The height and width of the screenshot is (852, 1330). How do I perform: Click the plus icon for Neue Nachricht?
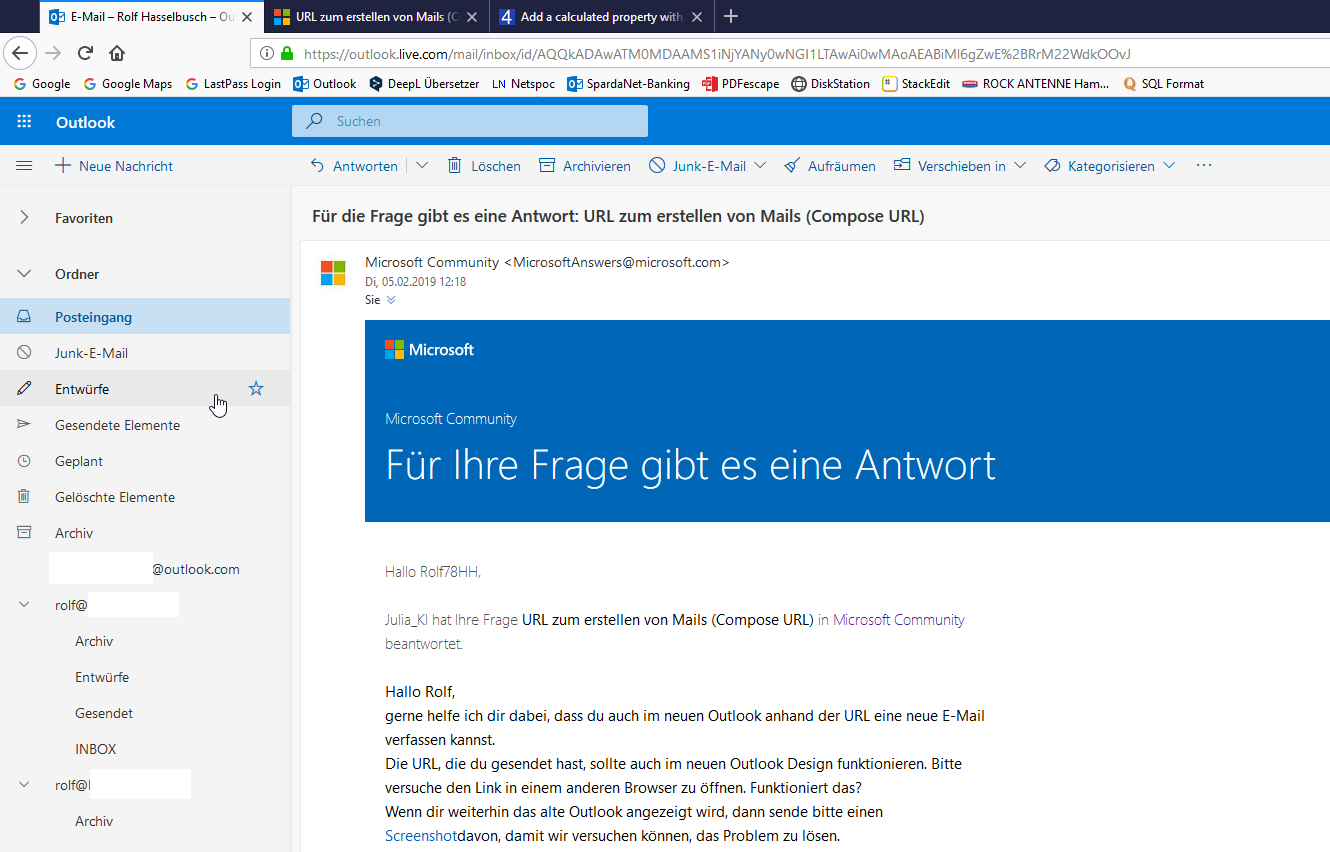coord(63,166)
